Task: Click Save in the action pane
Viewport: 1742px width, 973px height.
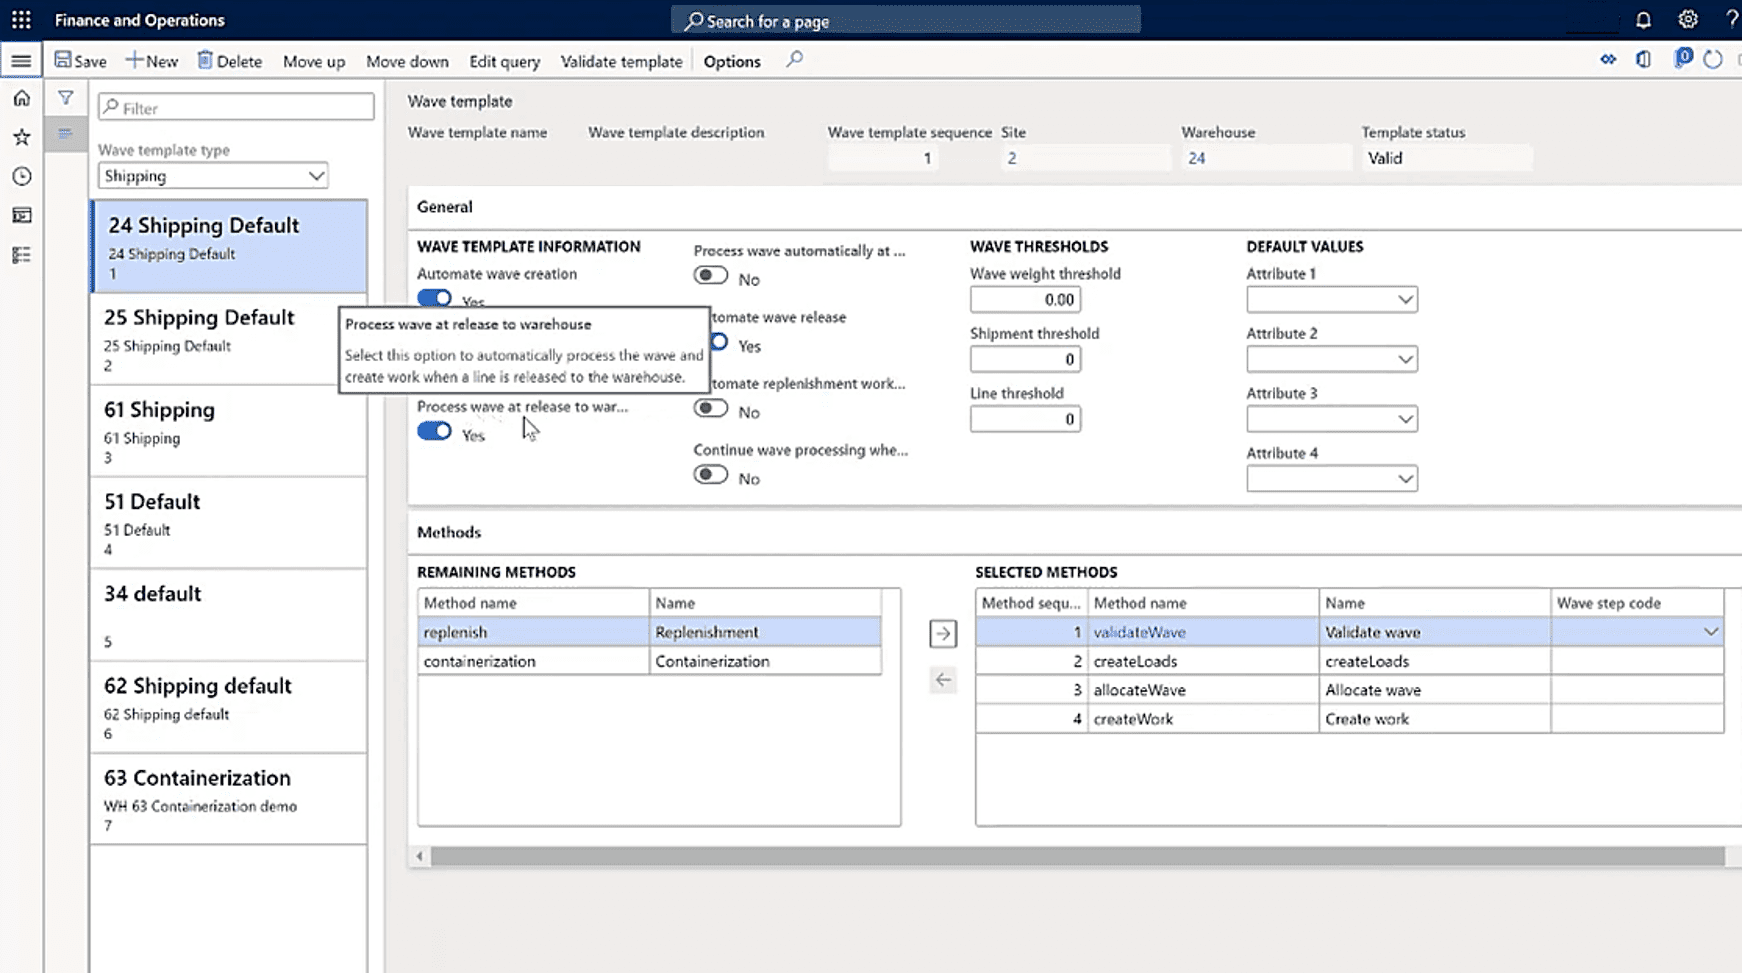Action: pos(80,61)
